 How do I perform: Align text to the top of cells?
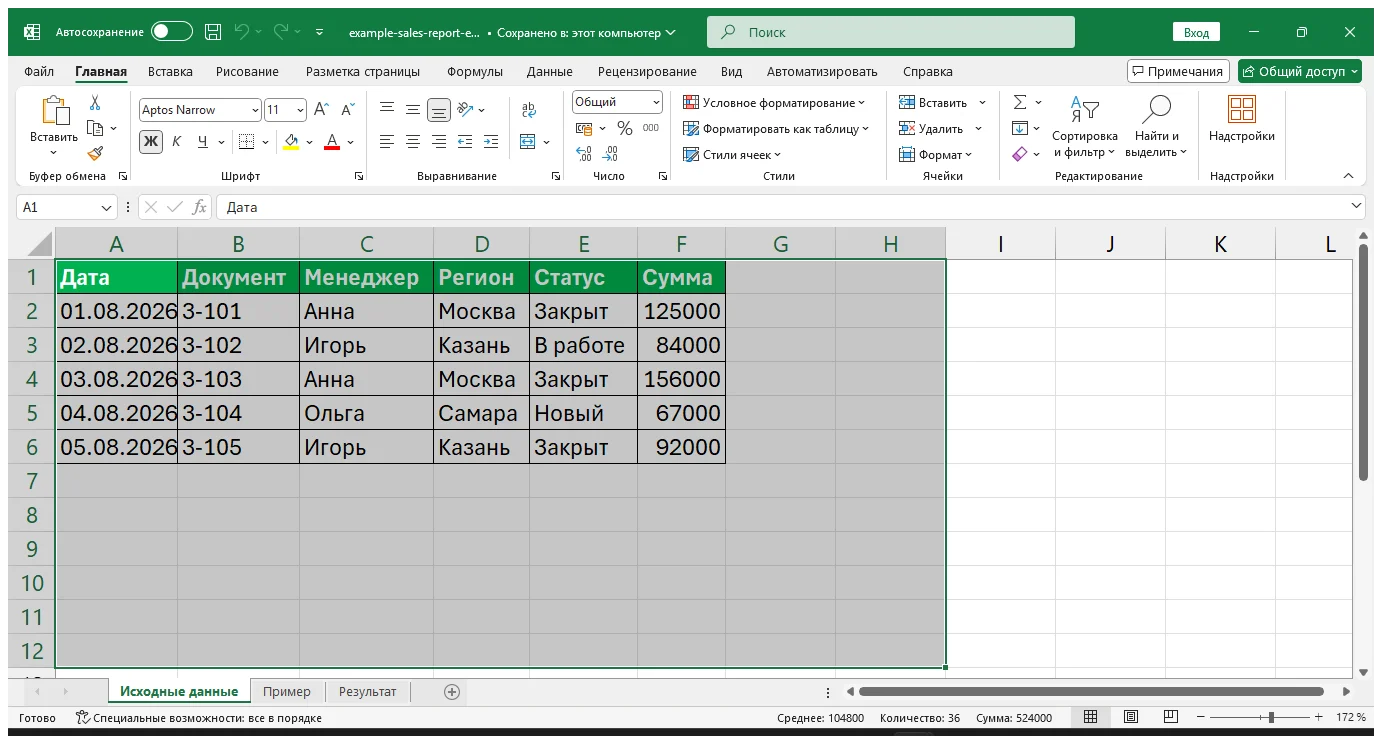pos(386,109)
